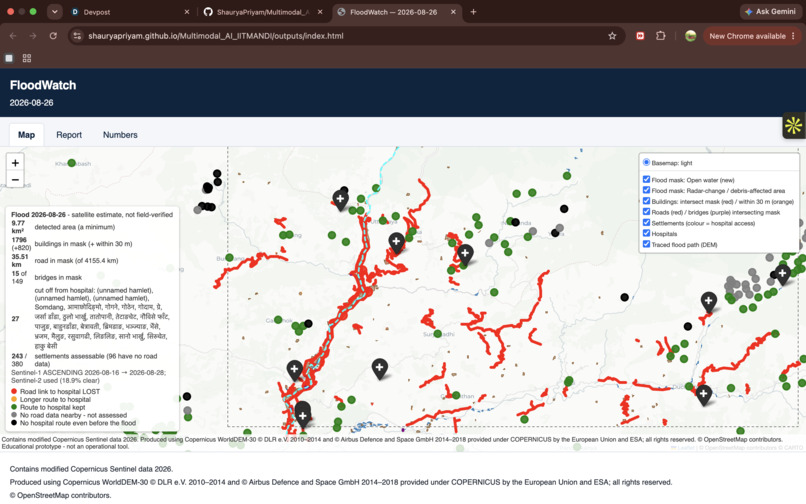Switch to the ShauryaPriyam/Multimodal GitHub tab

(x=263, y=12)
